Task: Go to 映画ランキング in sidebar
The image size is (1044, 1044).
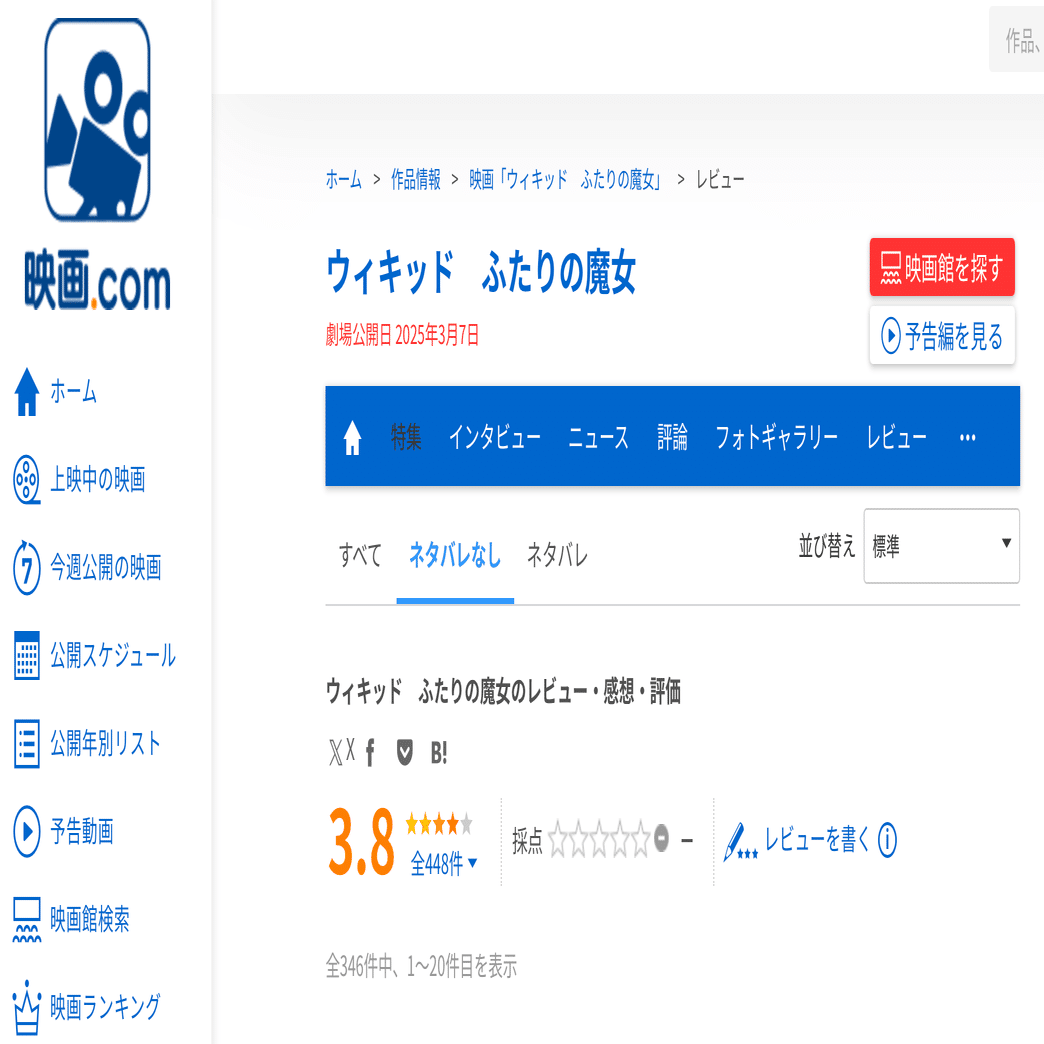Action: pyautogui.click(x=105, y=1007)
